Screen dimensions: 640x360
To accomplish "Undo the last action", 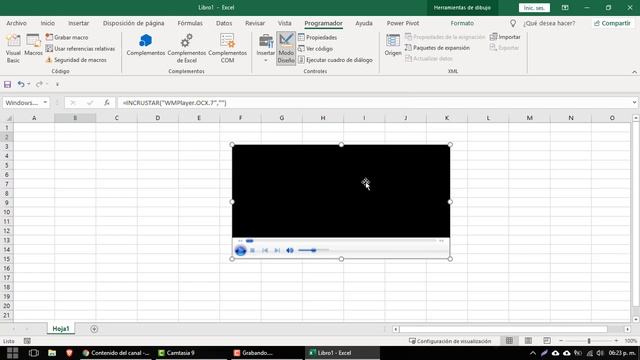I will click(x=20, y=84).
